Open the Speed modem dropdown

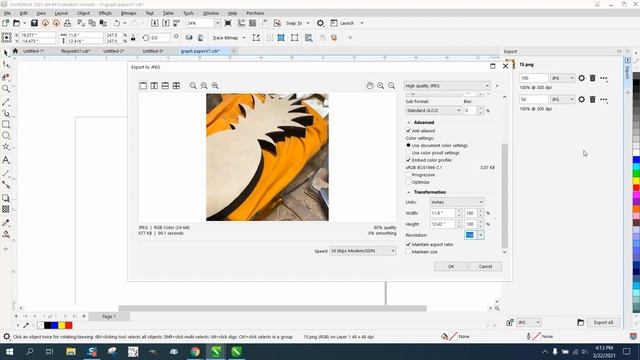click(x=363, y=251)
